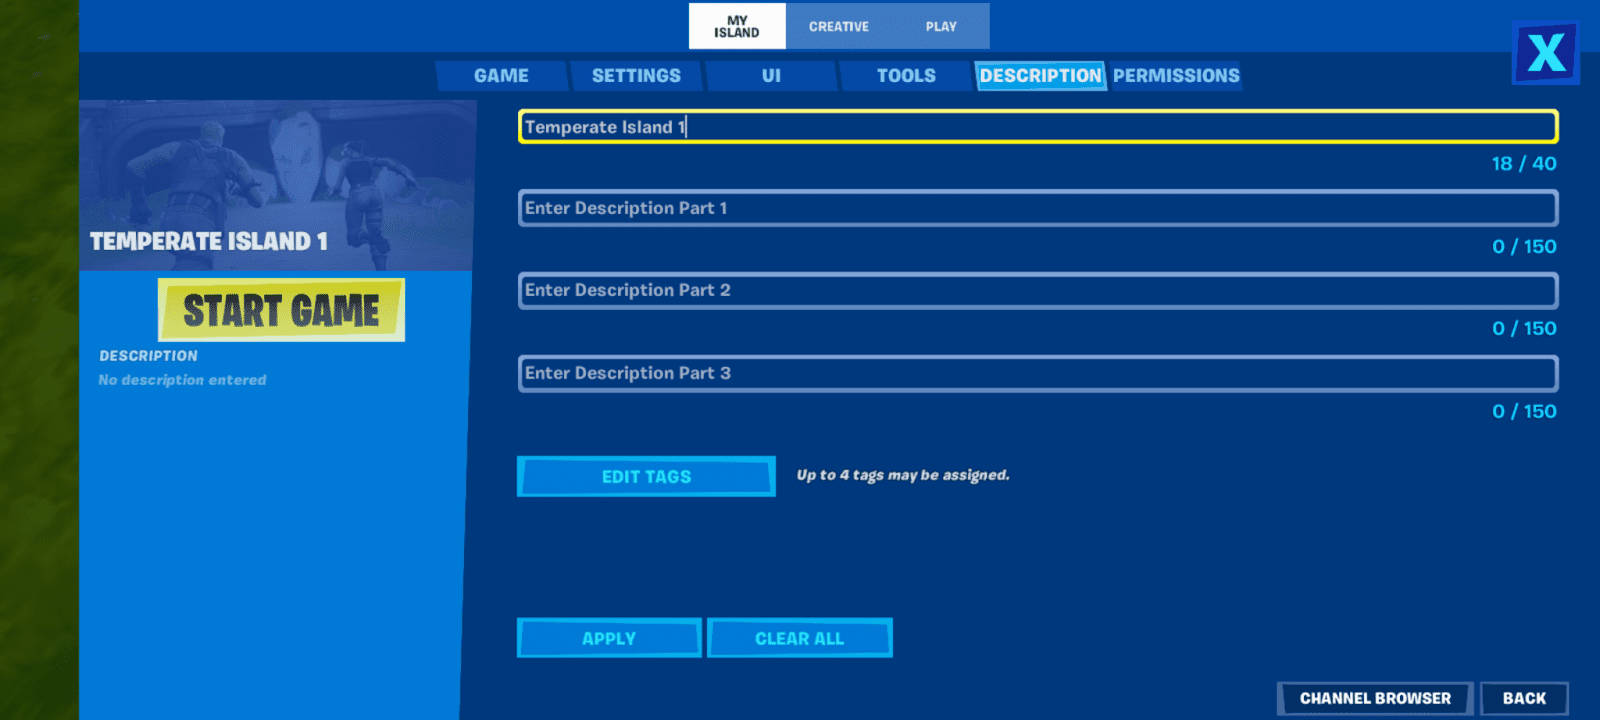The width and height of the screenshot is (1600, 720).
Task: Open the Permissions tab
Action: click(1176, 76)
